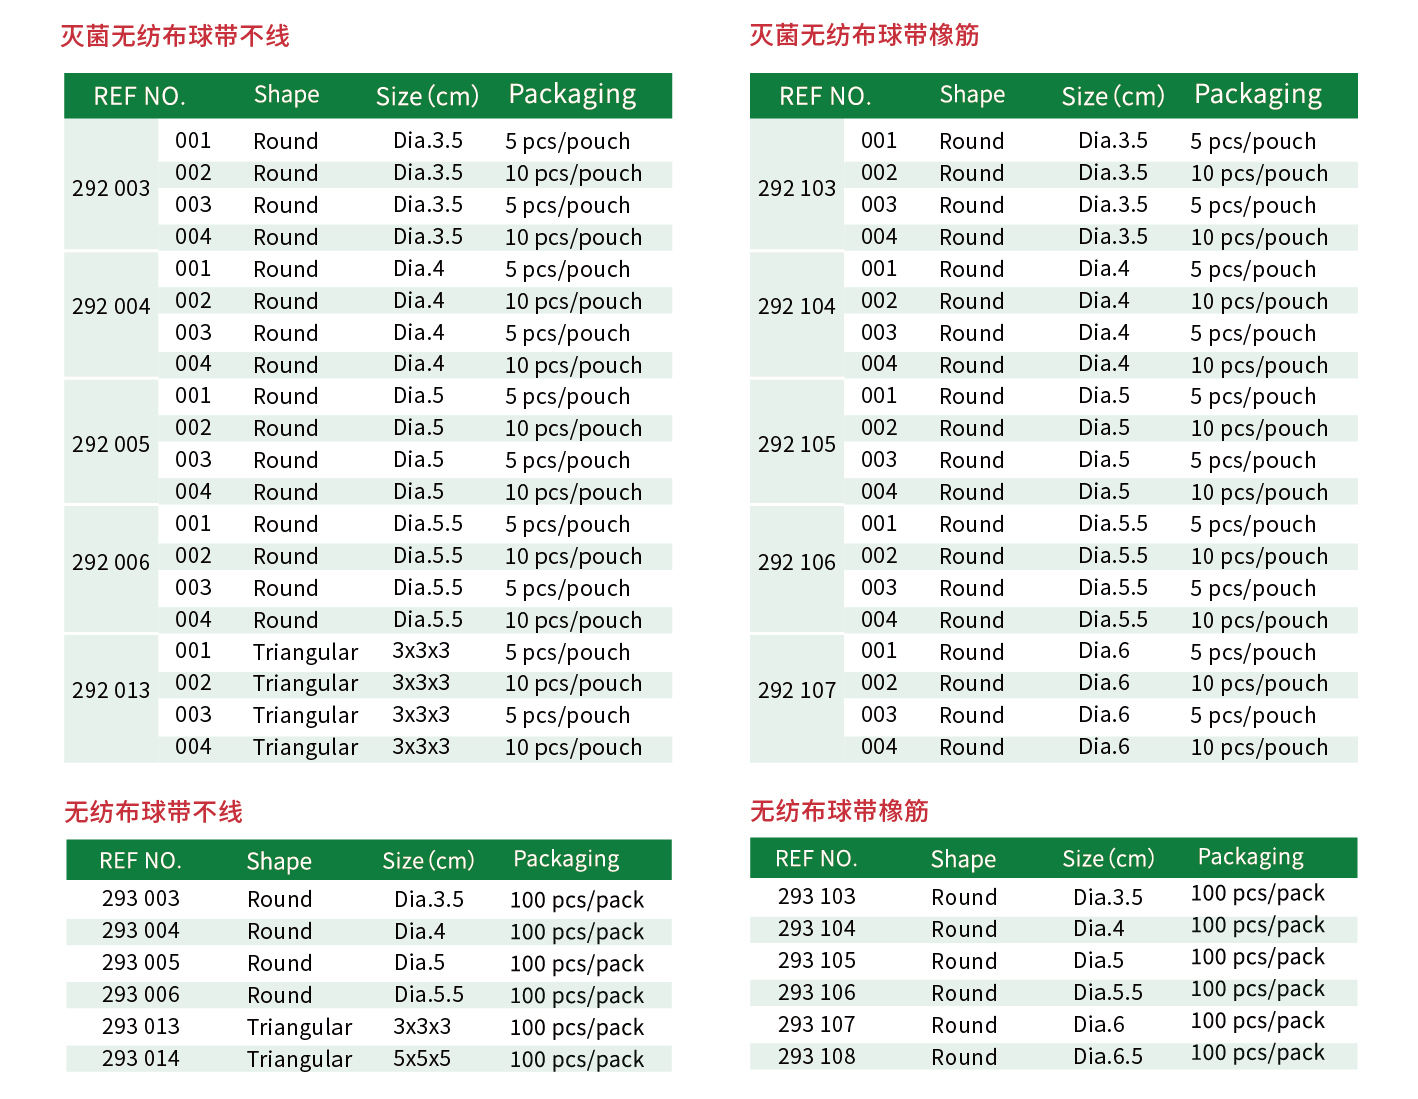Select the 292 004 reference cell

(x=111, y=306)
